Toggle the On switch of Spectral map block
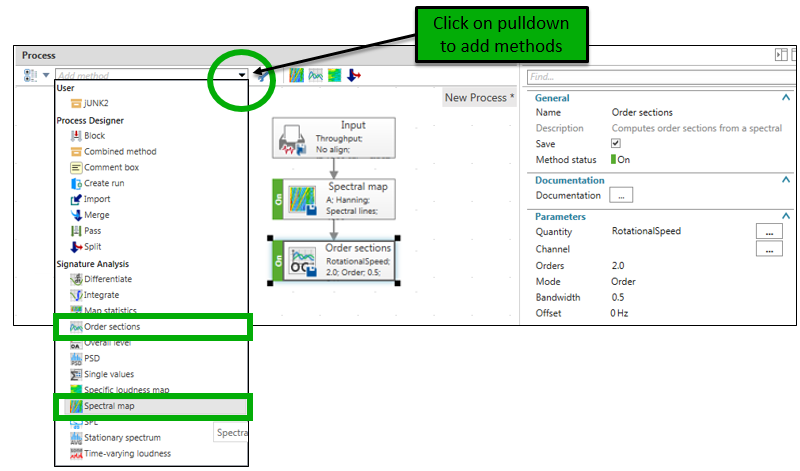Viewport: 800px width, 471px height. pyautogui.click(x=279, y=200)
